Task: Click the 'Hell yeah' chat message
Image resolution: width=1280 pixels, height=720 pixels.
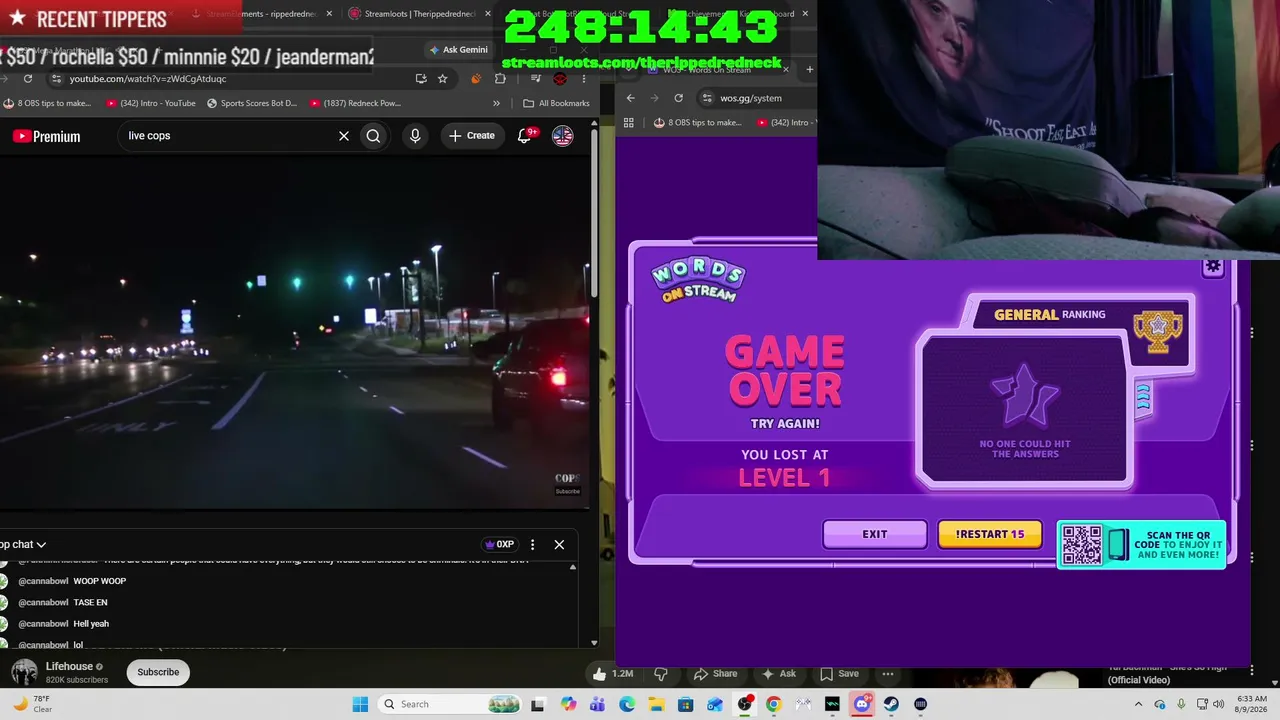Action: click(91, 624)
